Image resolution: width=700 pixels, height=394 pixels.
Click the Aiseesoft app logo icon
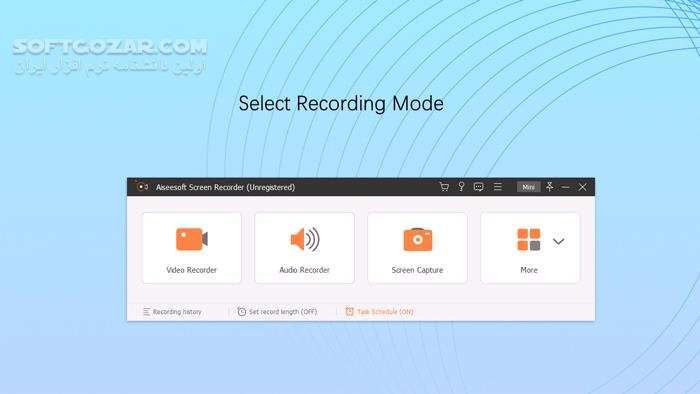[x=142, y=187]
